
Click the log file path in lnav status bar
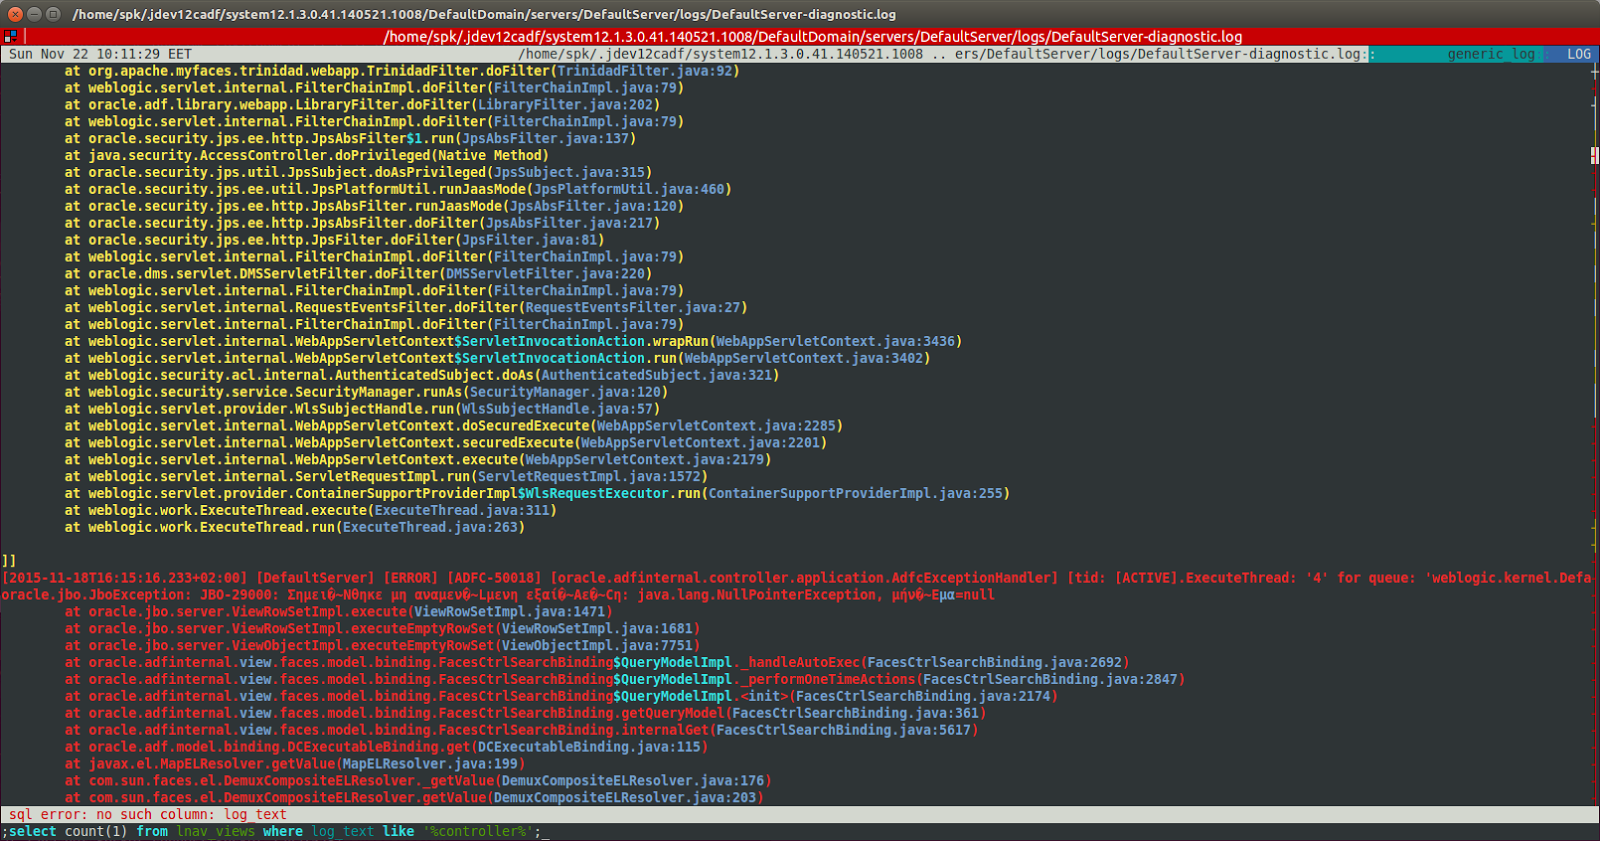pyautogui.click(x=940, y=54)
